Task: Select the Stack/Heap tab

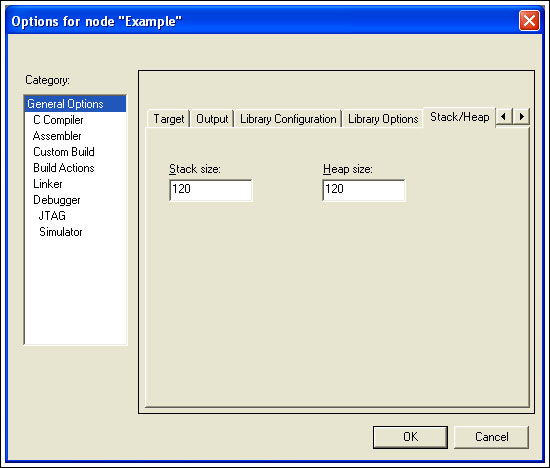Action: point(460,117)
